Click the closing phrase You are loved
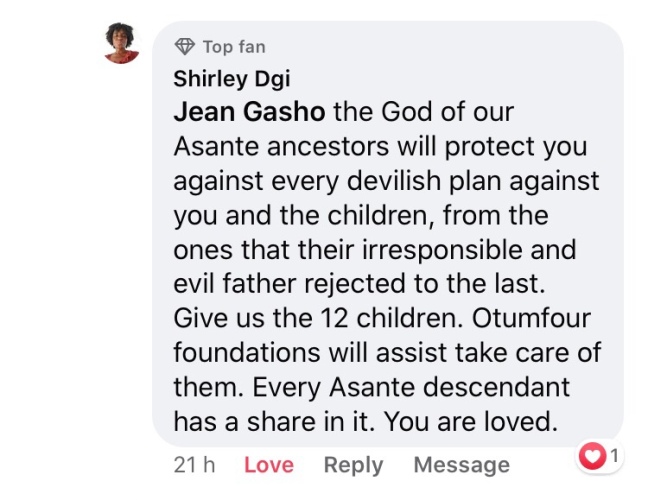648x500 pixels. 471,421
